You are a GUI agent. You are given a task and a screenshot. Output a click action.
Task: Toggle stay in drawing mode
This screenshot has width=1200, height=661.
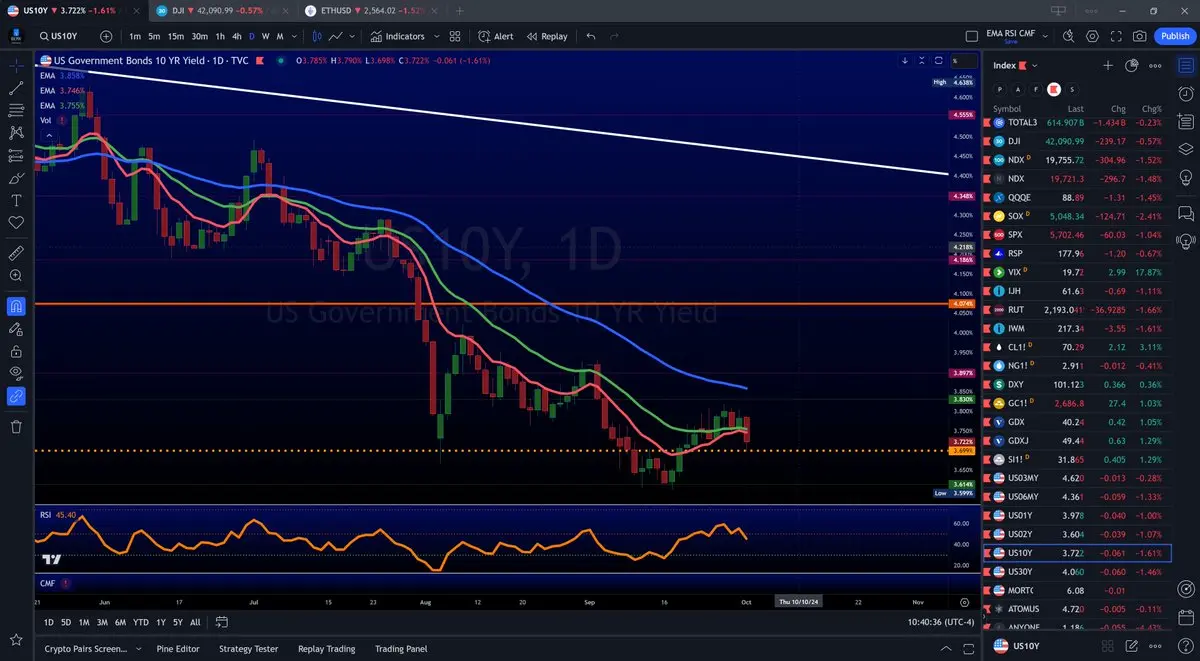pos(16,328)
